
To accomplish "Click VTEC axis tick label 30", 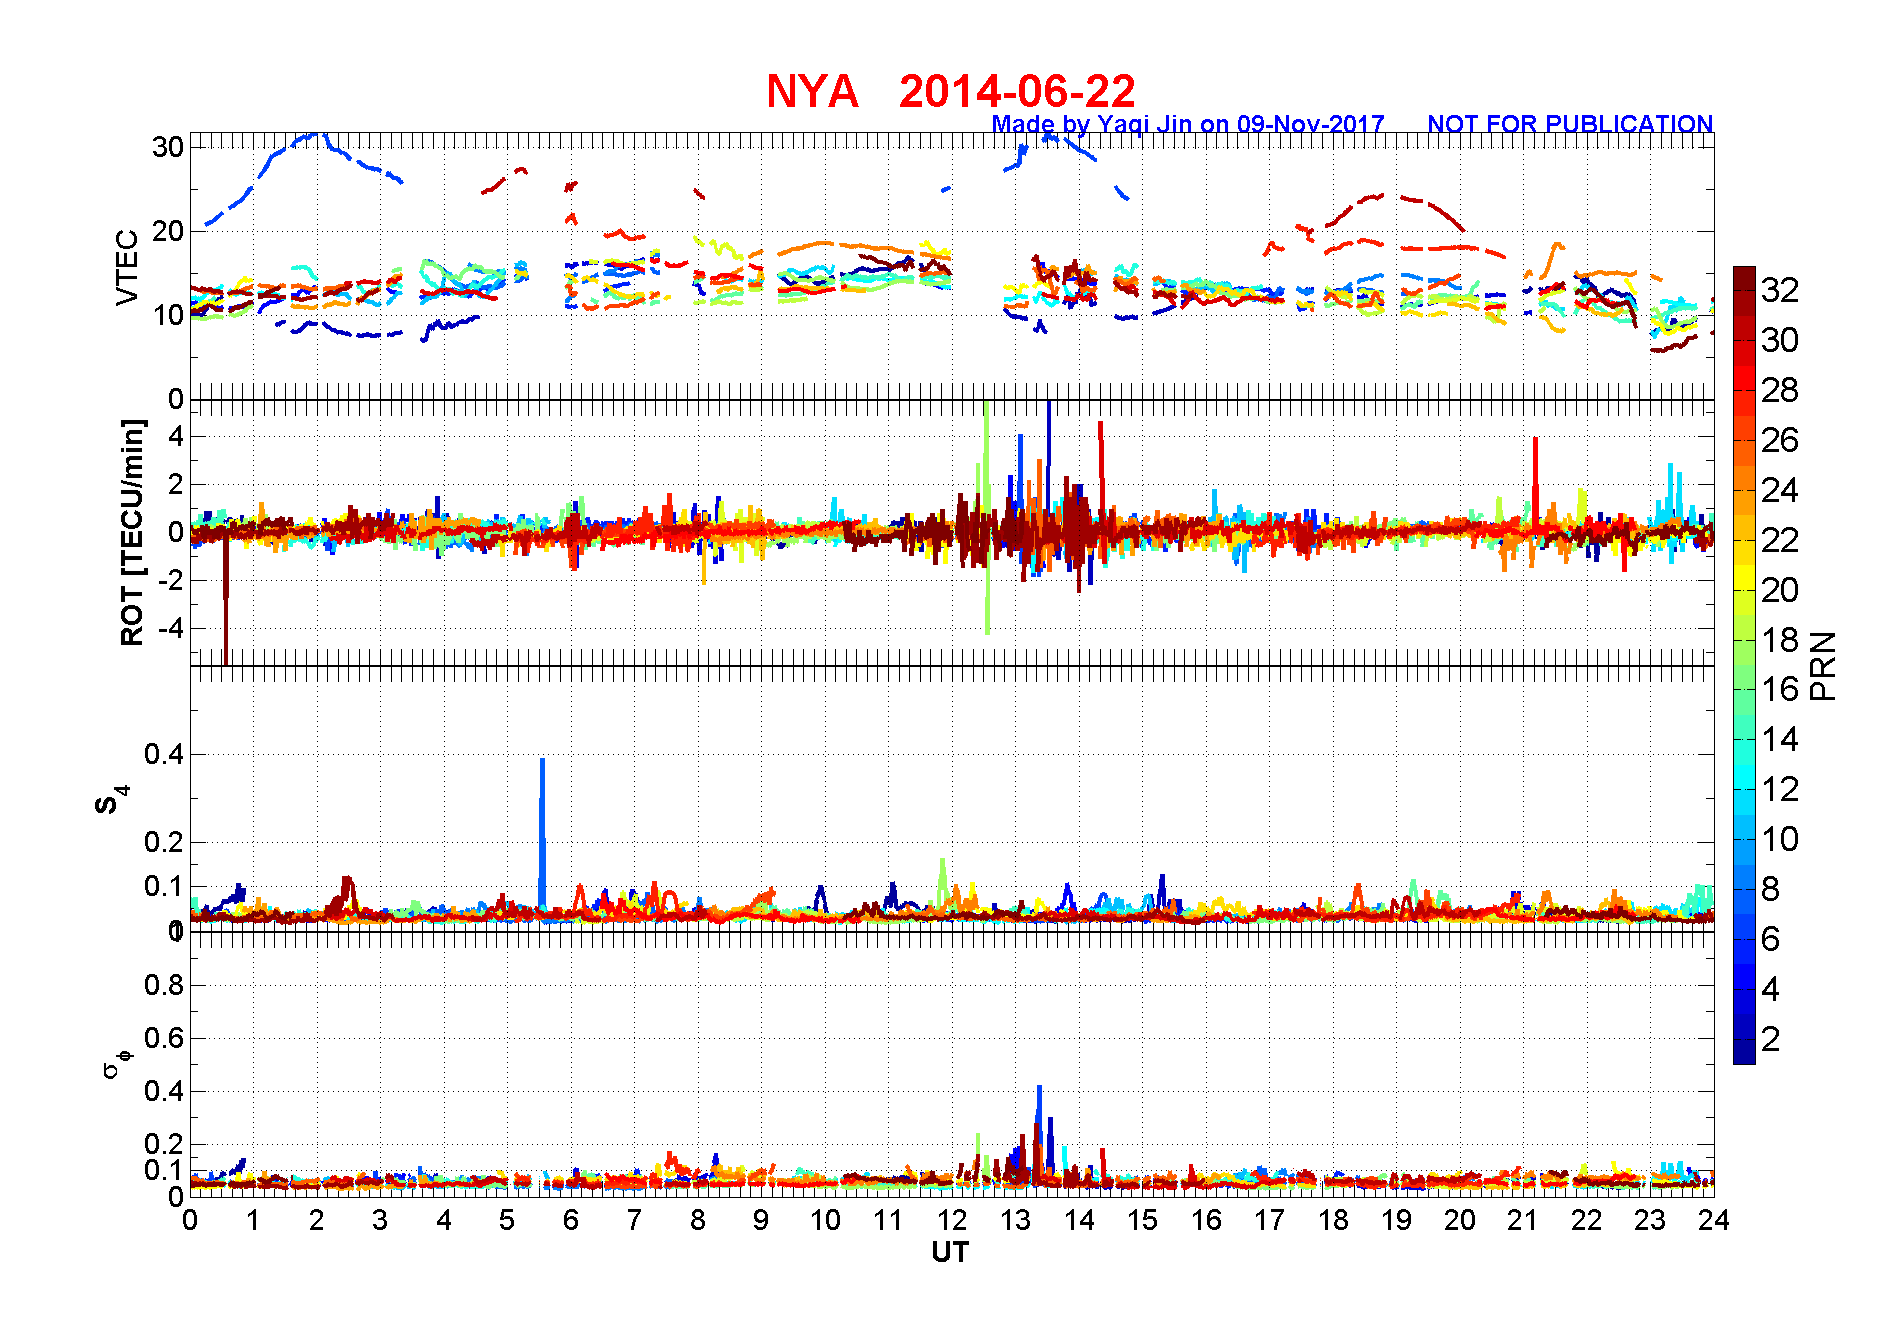I will (x=168, y=147).
